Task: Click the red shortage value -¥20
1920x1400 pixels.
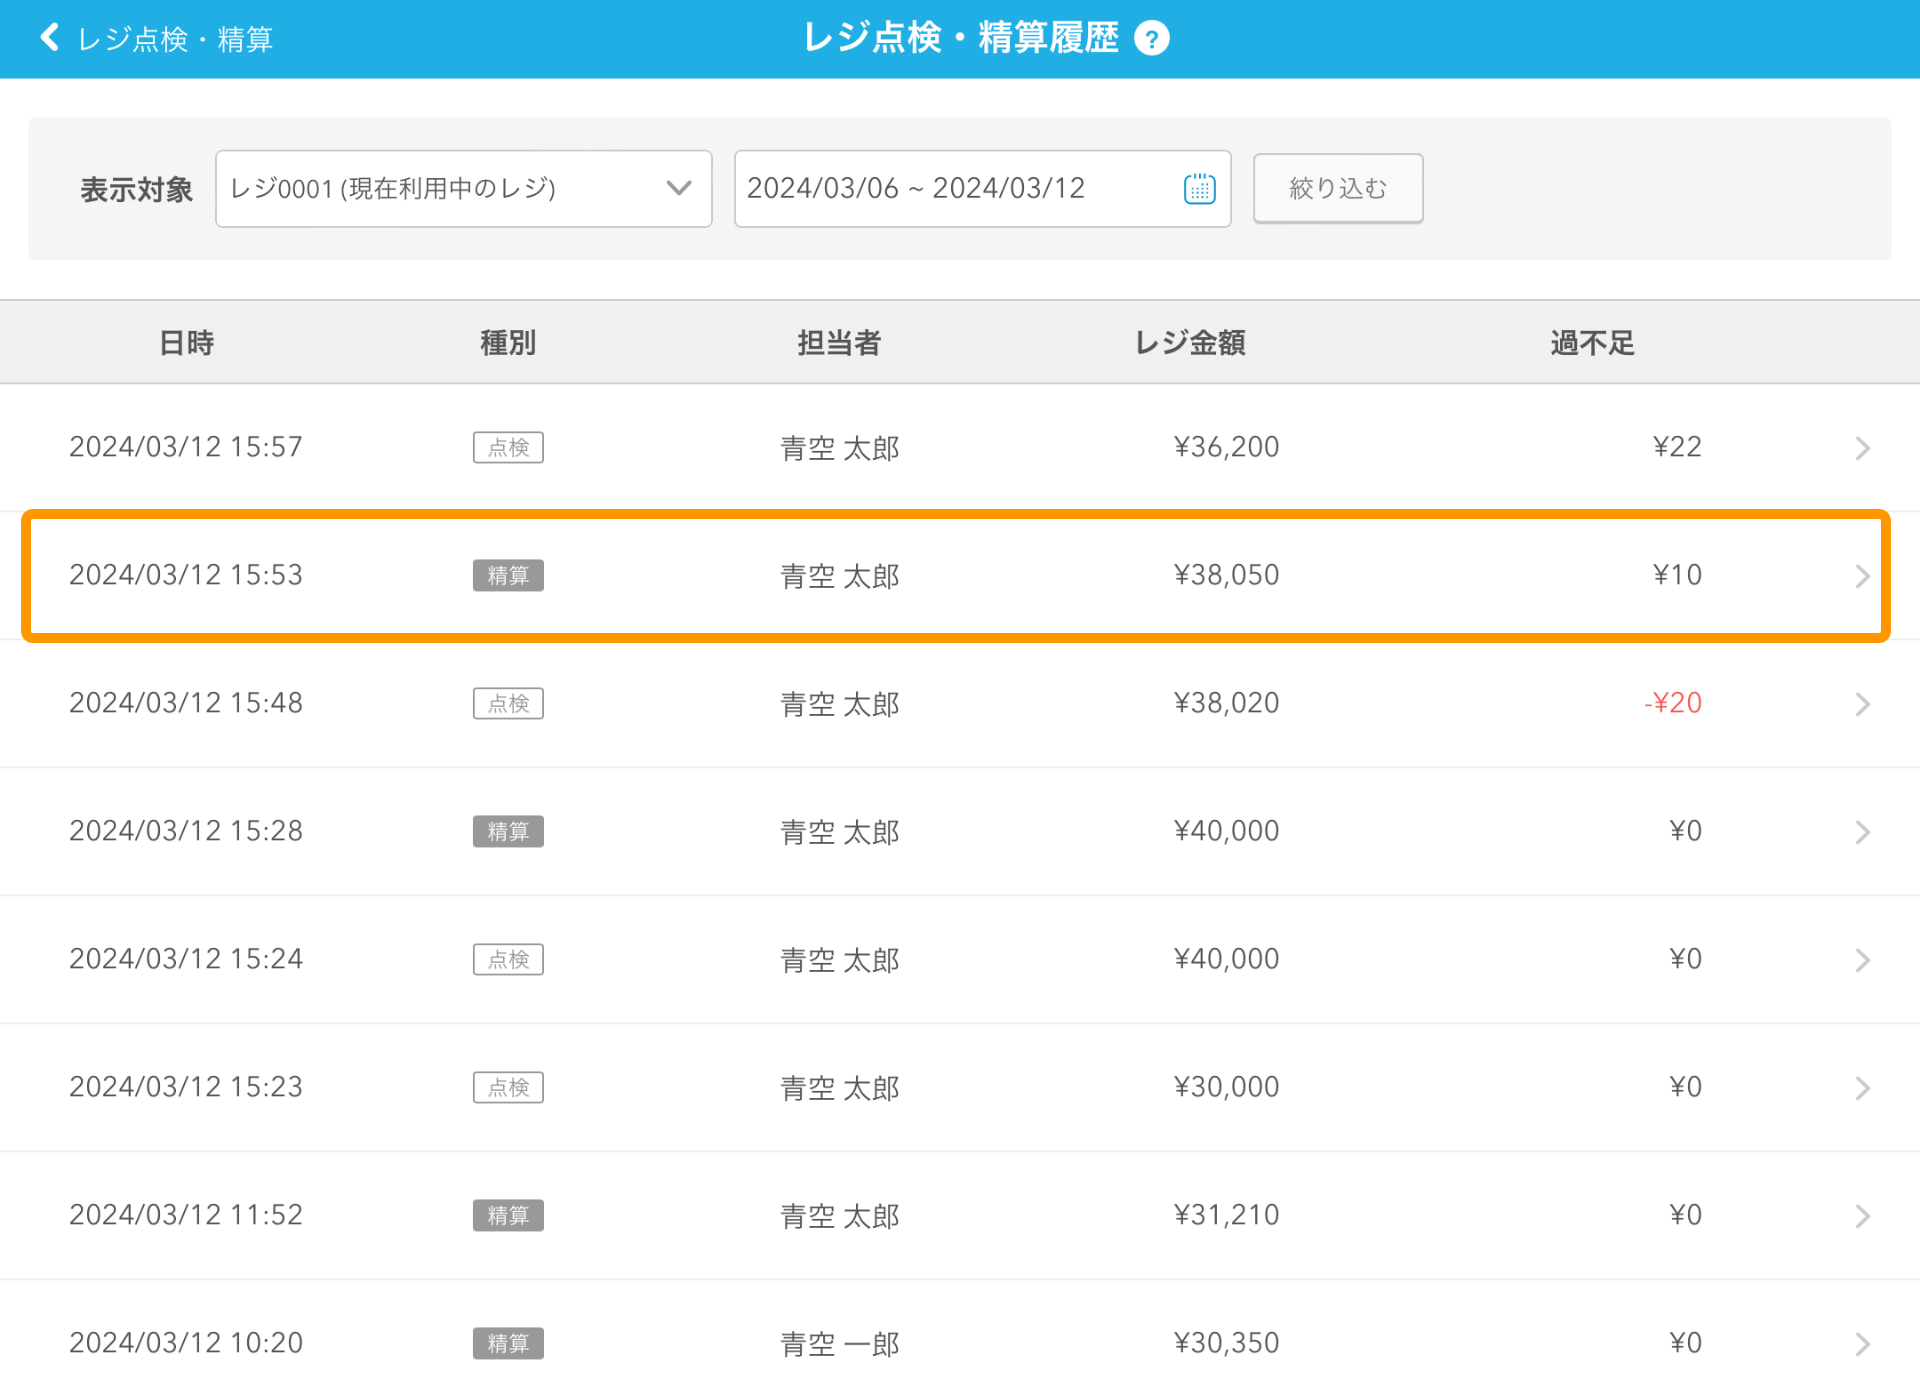Action: pyautogui.click(x=1673, y=703)
